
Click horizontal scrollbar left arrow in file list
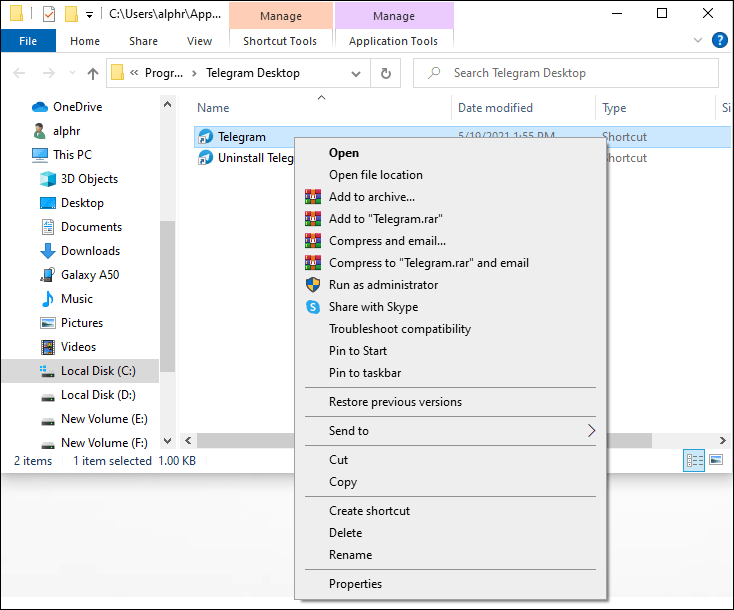[x=188, y=441]
